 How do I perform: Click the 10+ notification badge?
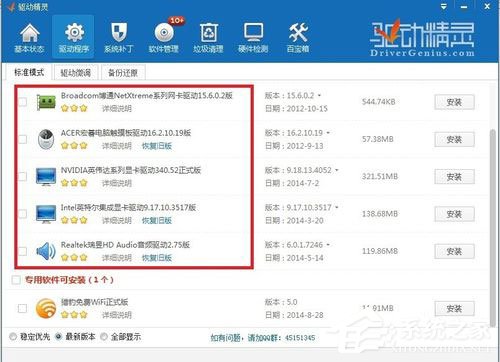(177, 21)
